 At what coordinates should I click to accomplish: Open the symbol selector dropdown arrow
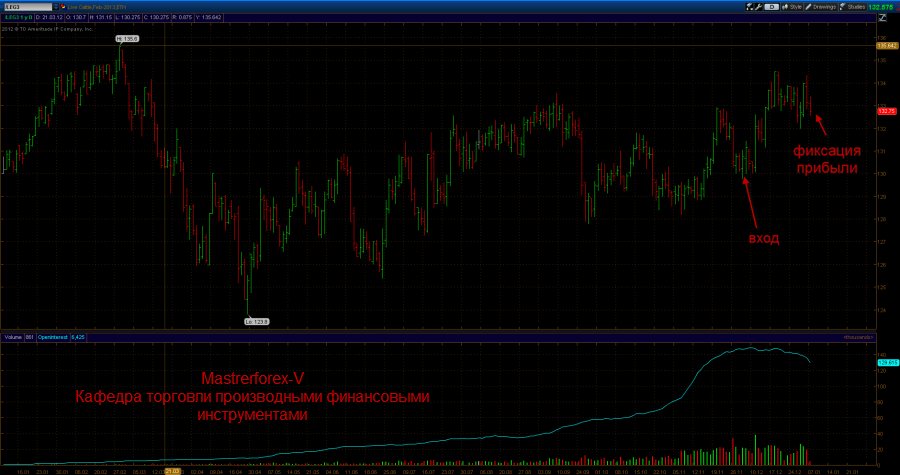pos(56,7)
